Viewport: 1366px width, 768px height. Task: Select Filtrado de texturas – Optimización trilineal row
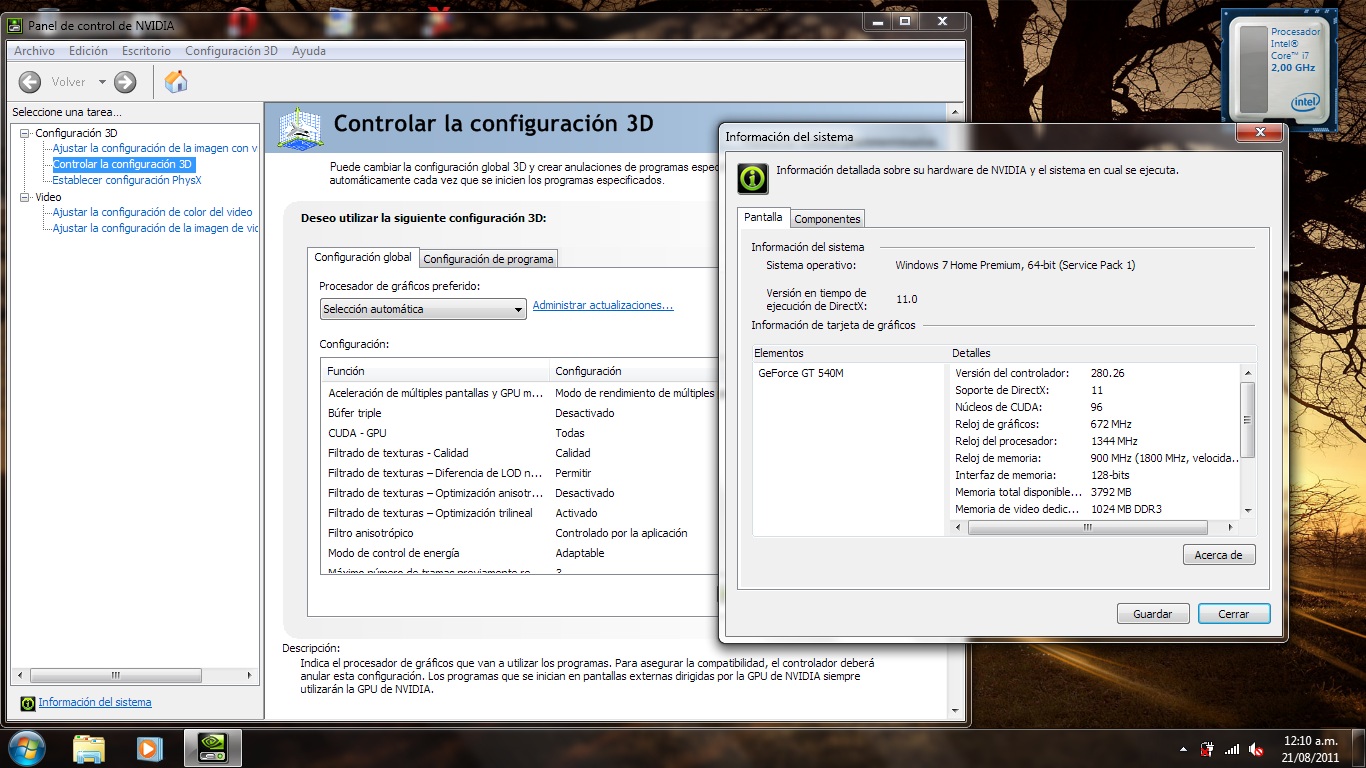click(520, 513)
